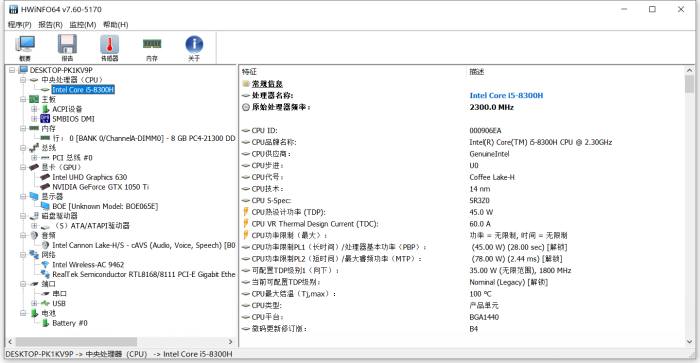Collapse the 中央处理器（CPU）tree node
The width and height of the screenshot is (700, 363).
click(x=23, y=80)
